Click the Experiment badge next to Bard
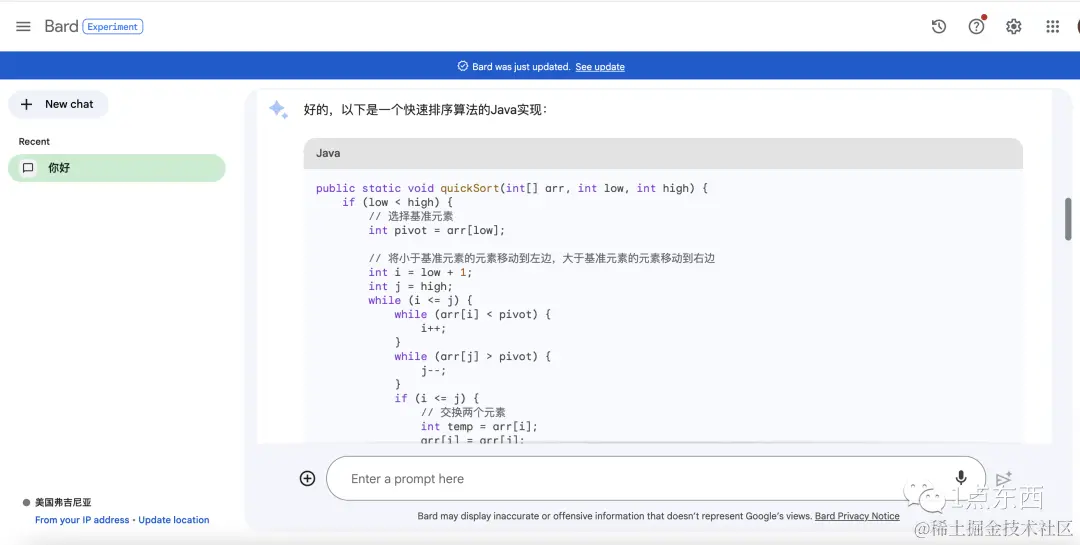 (113, 26)
